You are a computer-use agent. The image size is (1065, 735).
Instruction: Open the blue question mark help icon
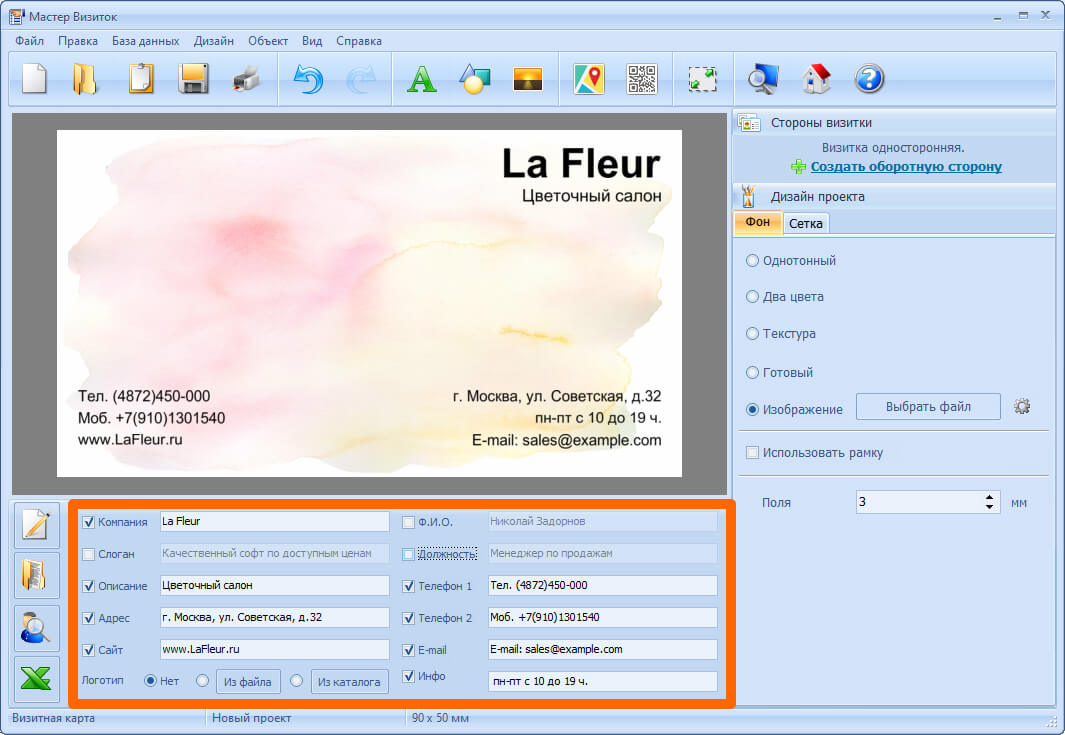click(869, 79)
